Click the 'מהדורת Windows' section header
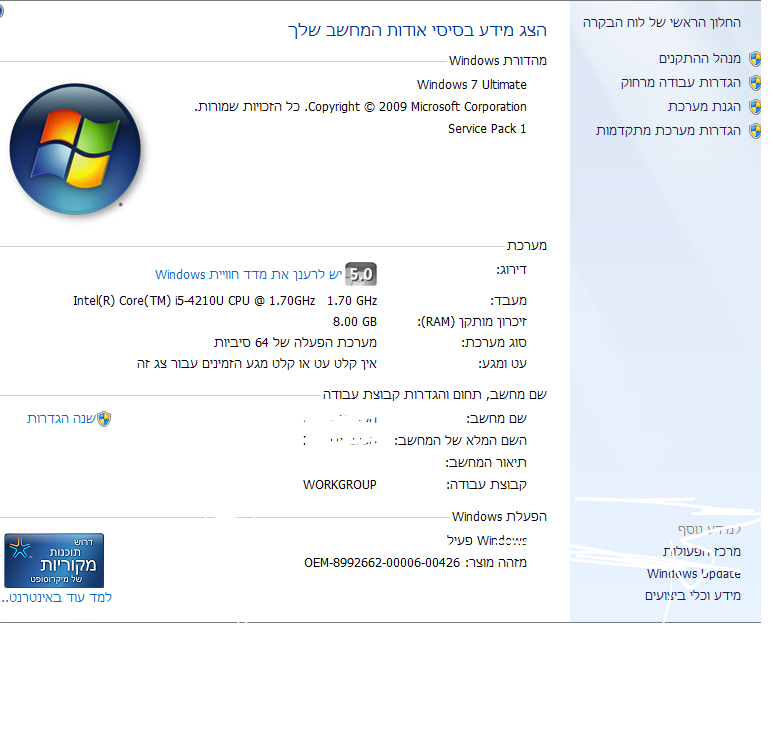This screenshot has height=742, width=773. pos(497,61)
